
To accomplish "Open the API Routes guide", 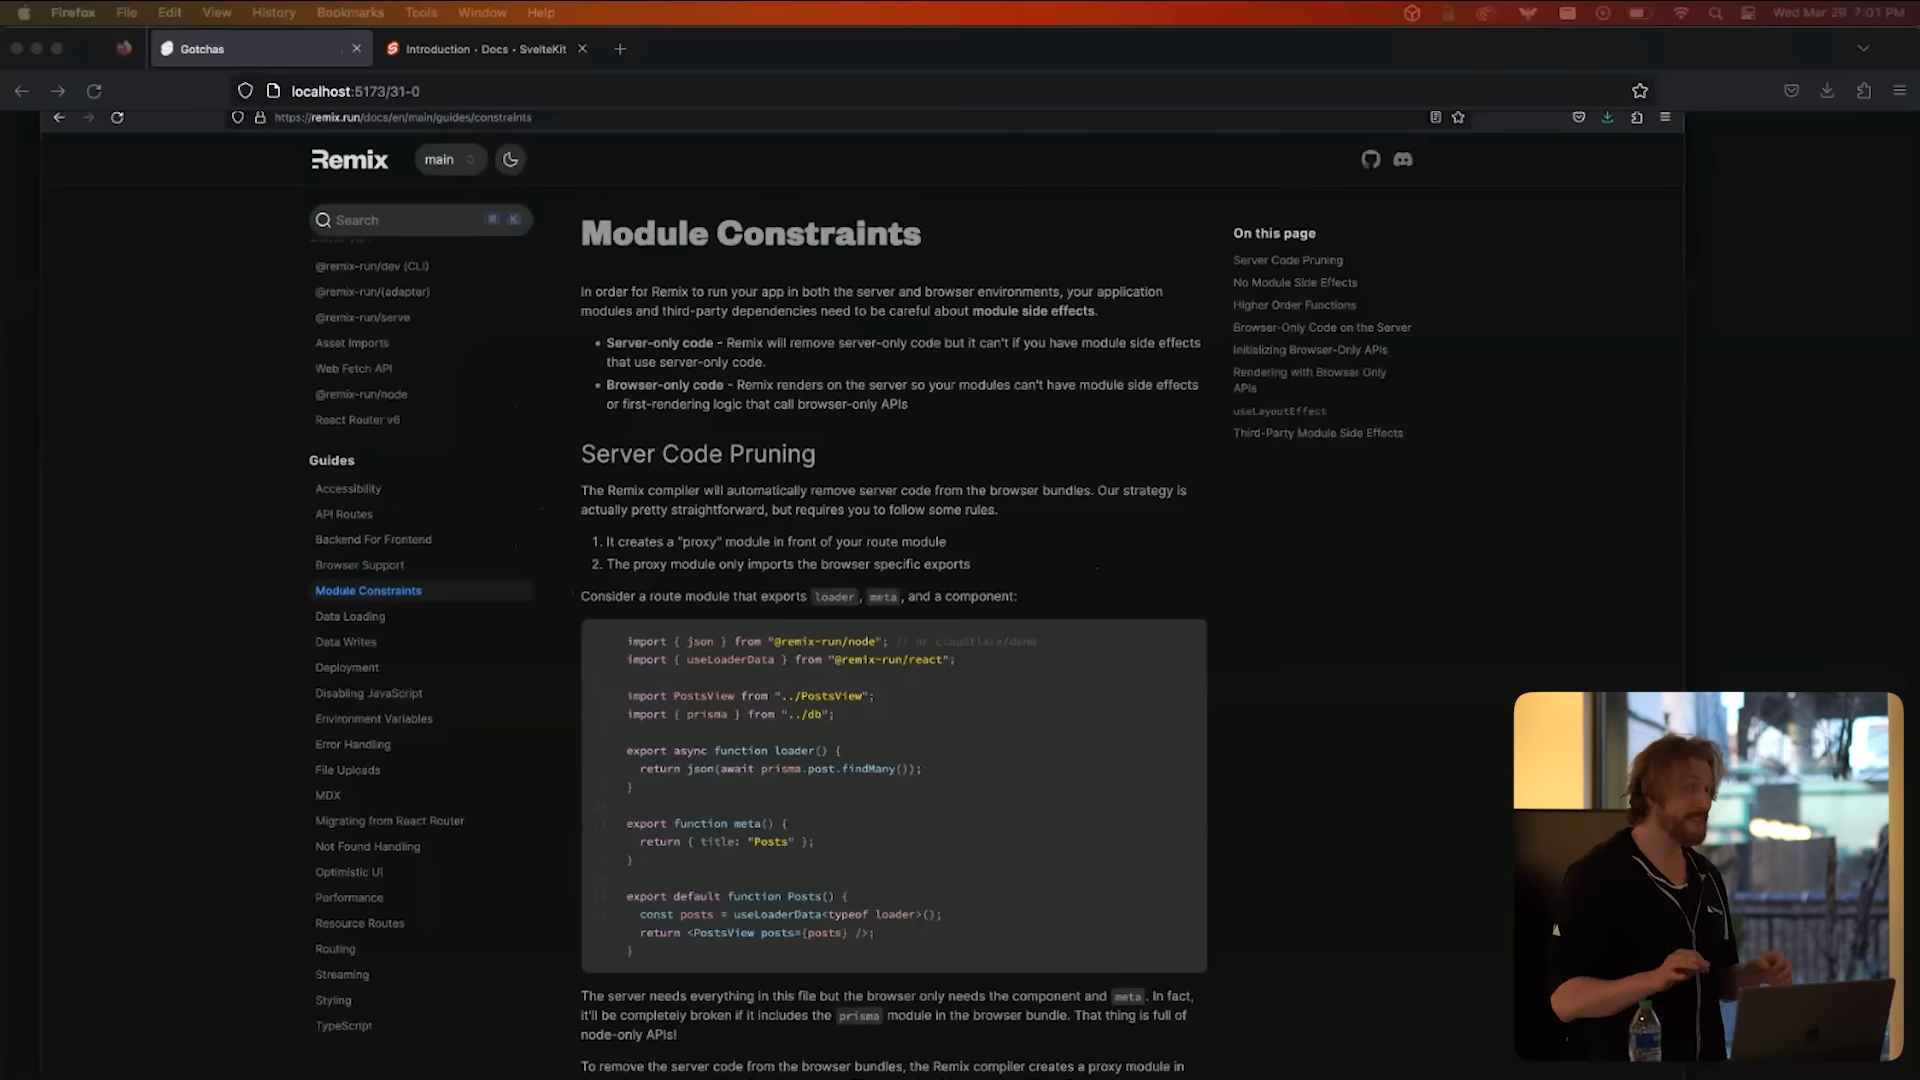I will click(344, 515).
